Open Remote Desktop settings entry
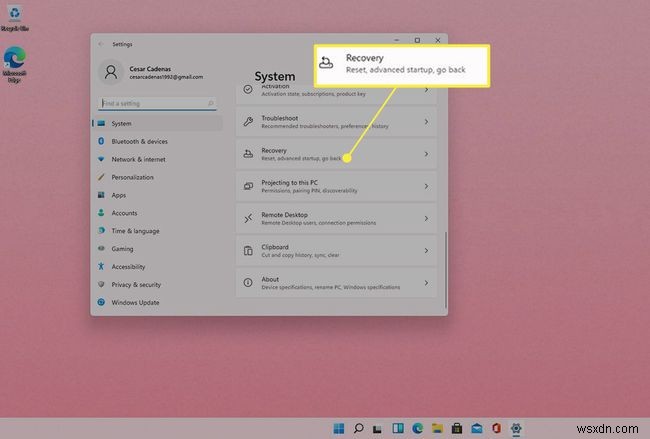Screen dimensions: 650x439 click(x=336, y=218)
